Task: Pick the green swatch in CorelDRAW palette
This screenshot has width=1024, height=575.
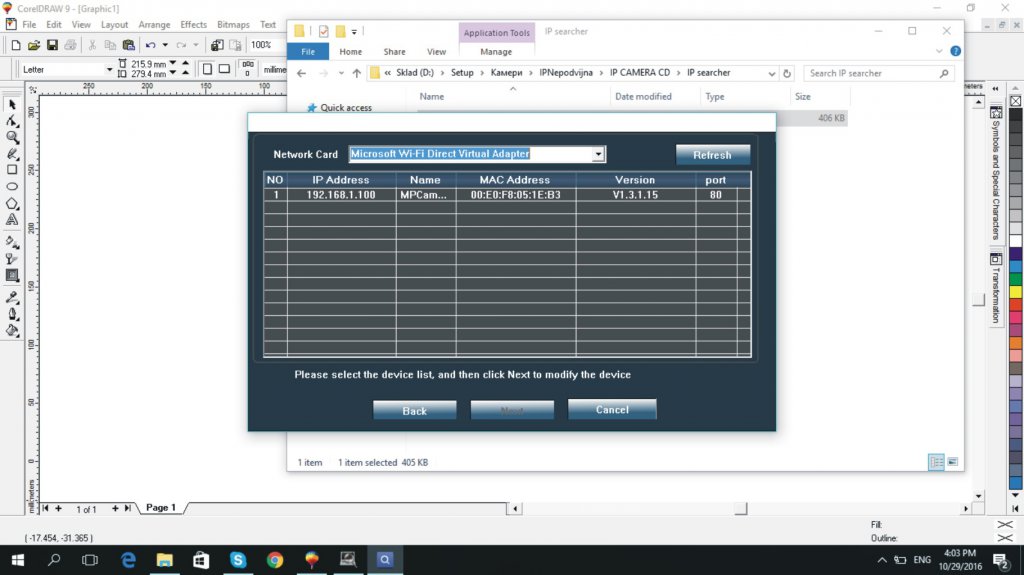Action: point(1016,279)
